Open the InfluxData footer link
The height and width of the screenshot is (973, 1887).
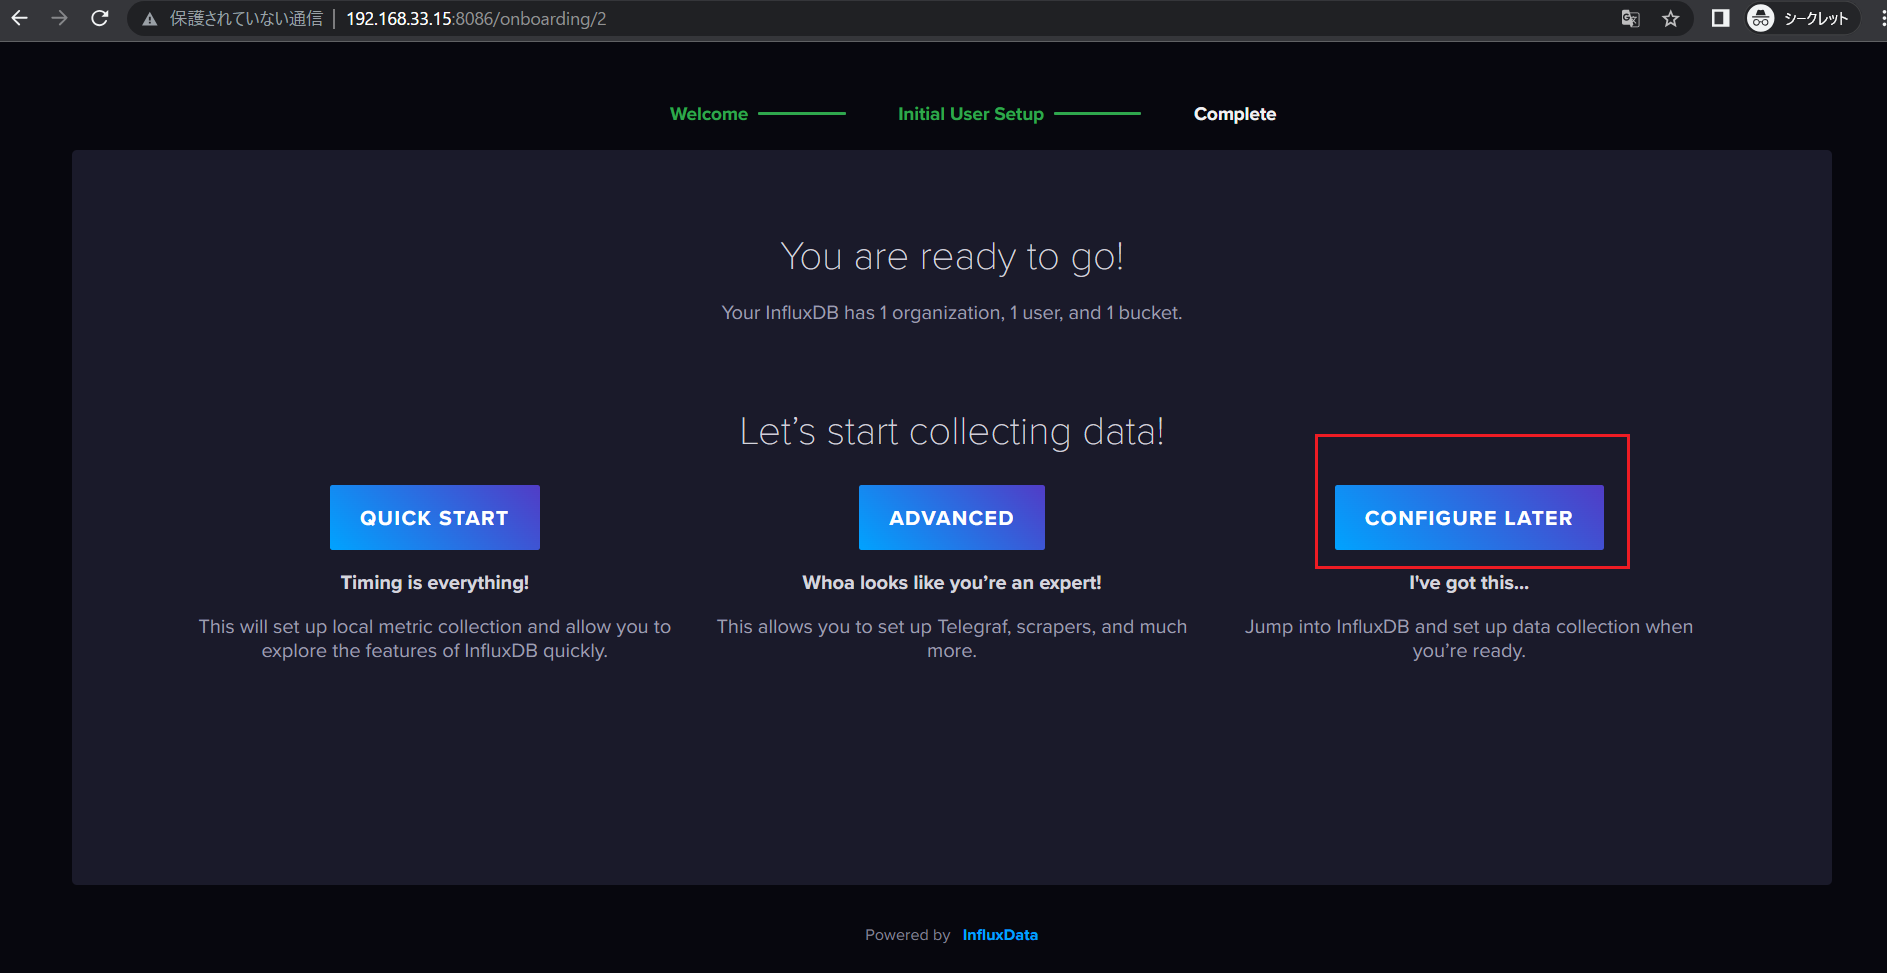click(999, 935)
